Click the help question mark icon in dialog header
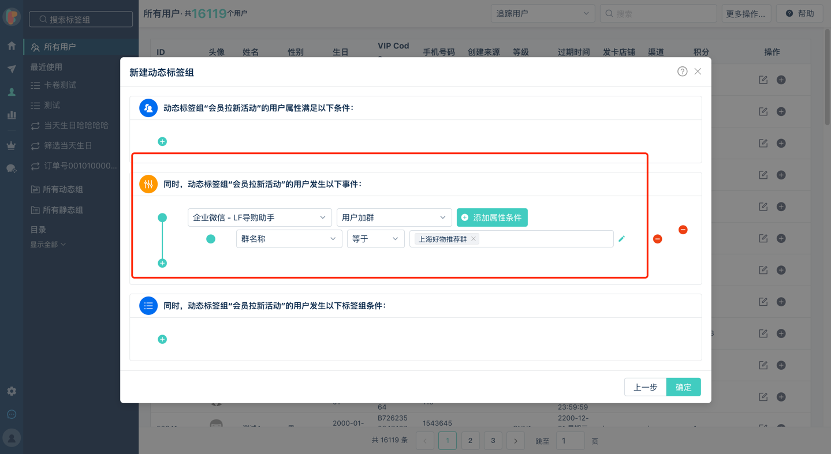The height and width of the screenshot is (454, 832). [x=682, y=72]
